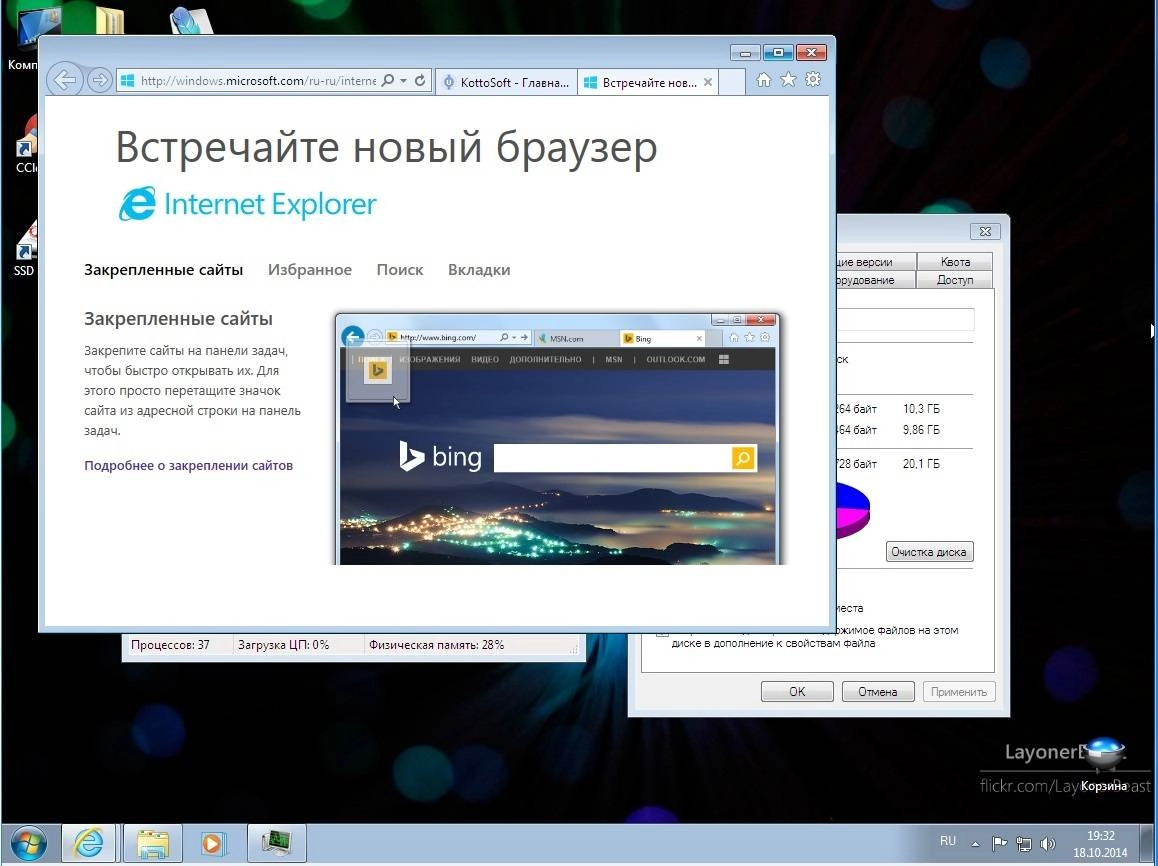Select the Корзина recycle bin desktop icon
Image resolution: width=1158 pixels, height=866 pixels.
point(1103,764)
